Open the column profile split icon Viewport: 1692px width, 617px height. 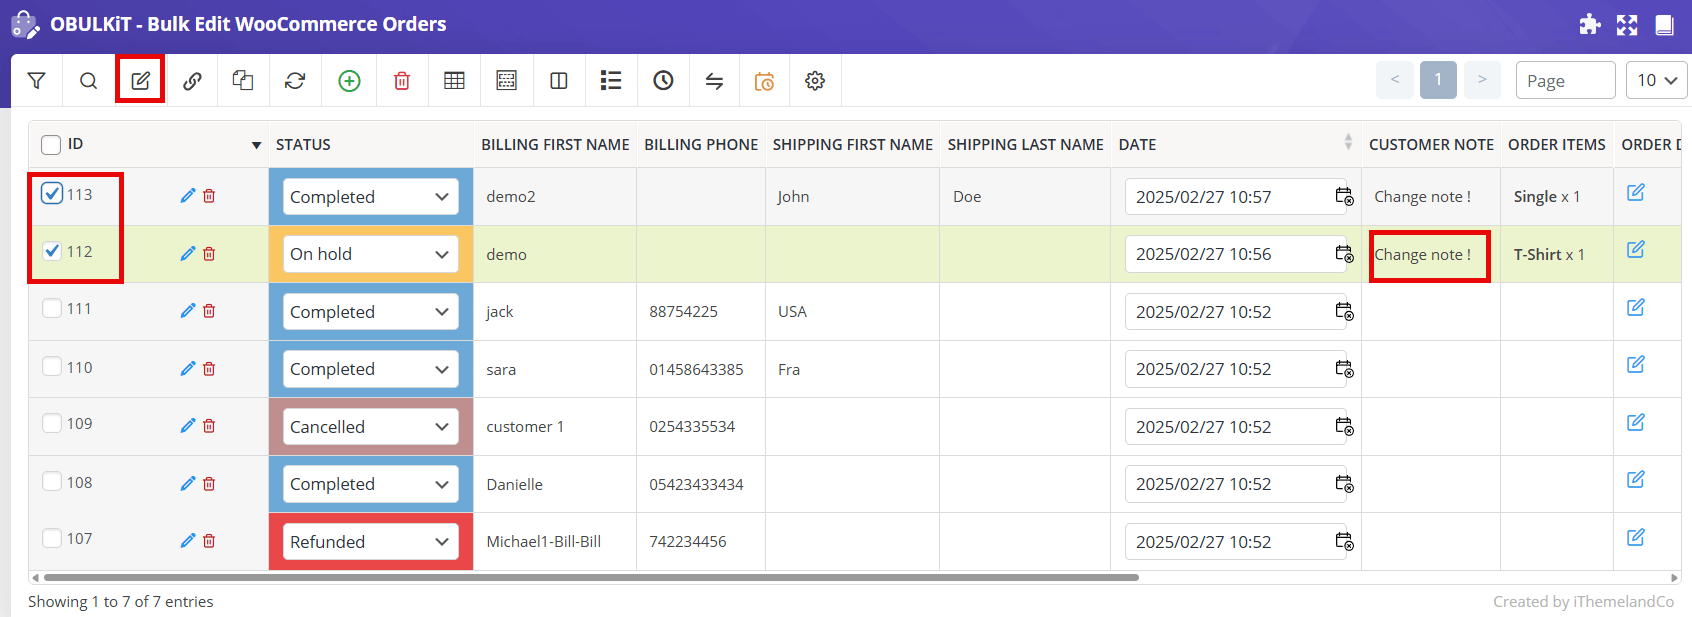point(559,81)
